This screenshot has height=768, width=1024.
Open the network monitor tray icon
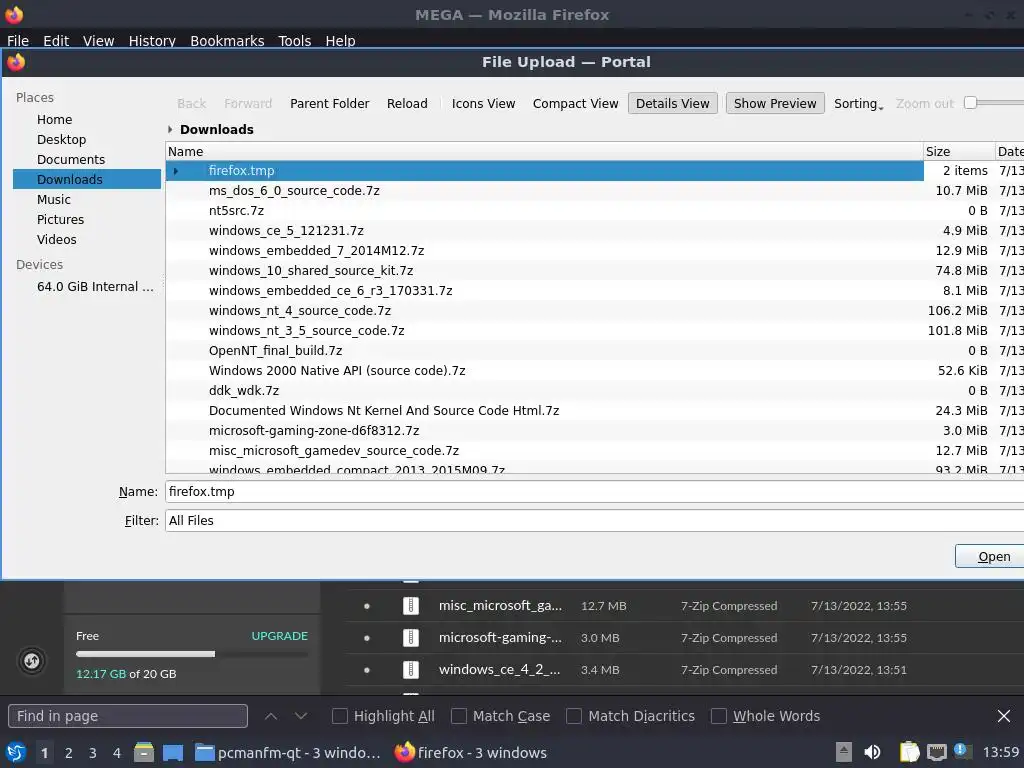coord(936,752)
